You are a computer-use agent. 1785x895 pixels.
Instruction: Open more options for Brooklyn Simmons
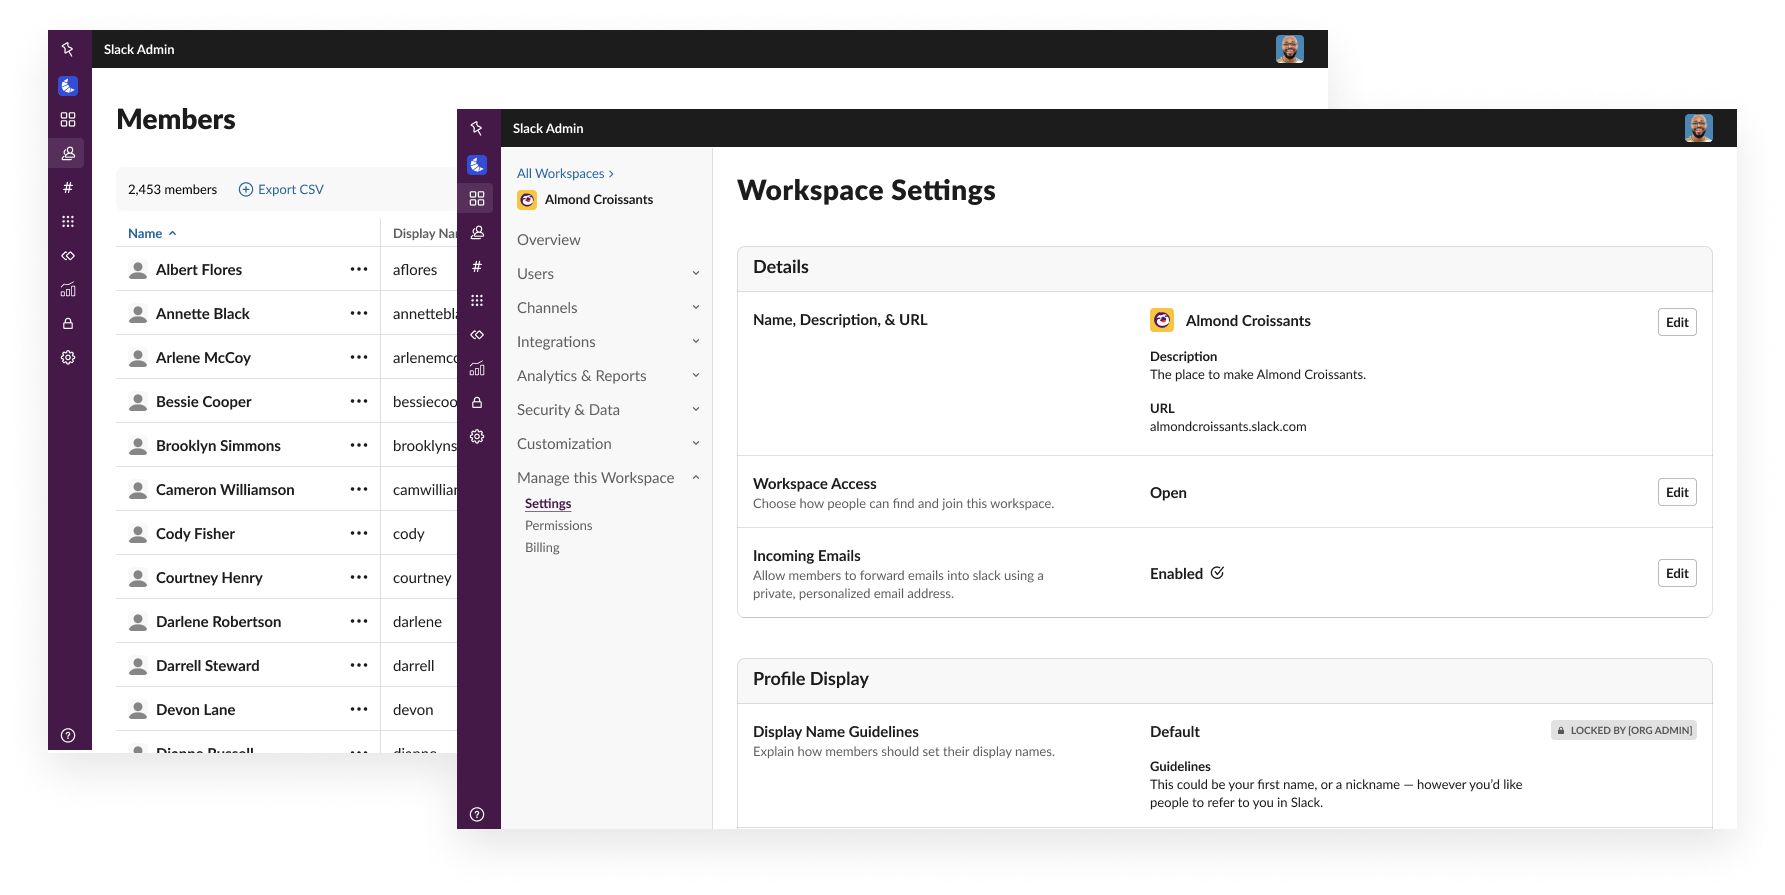[359, 445]
